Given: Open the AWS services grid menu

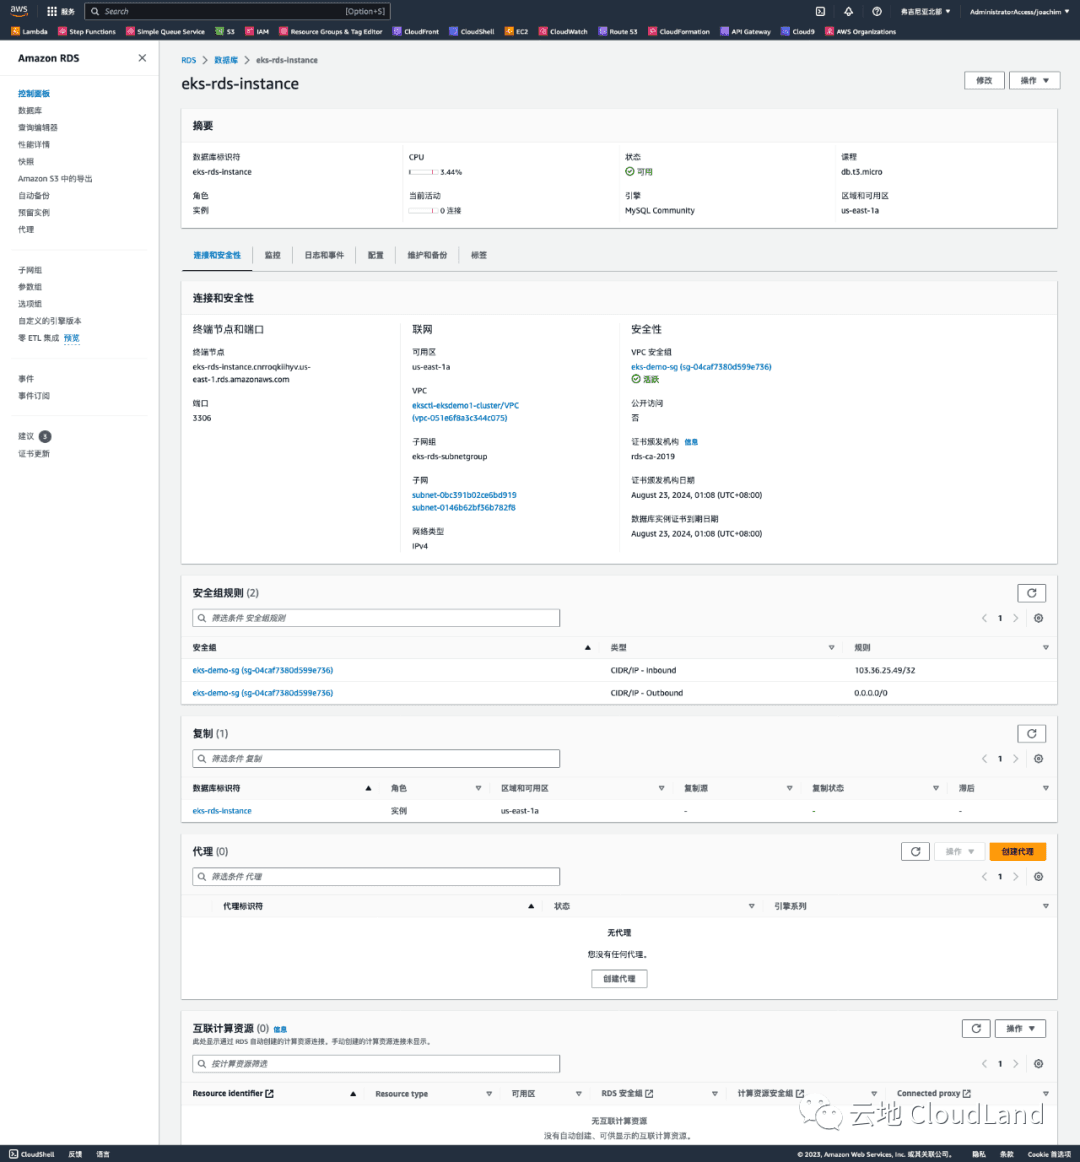Looking at the screenshot, I should [x=52, y=11].
